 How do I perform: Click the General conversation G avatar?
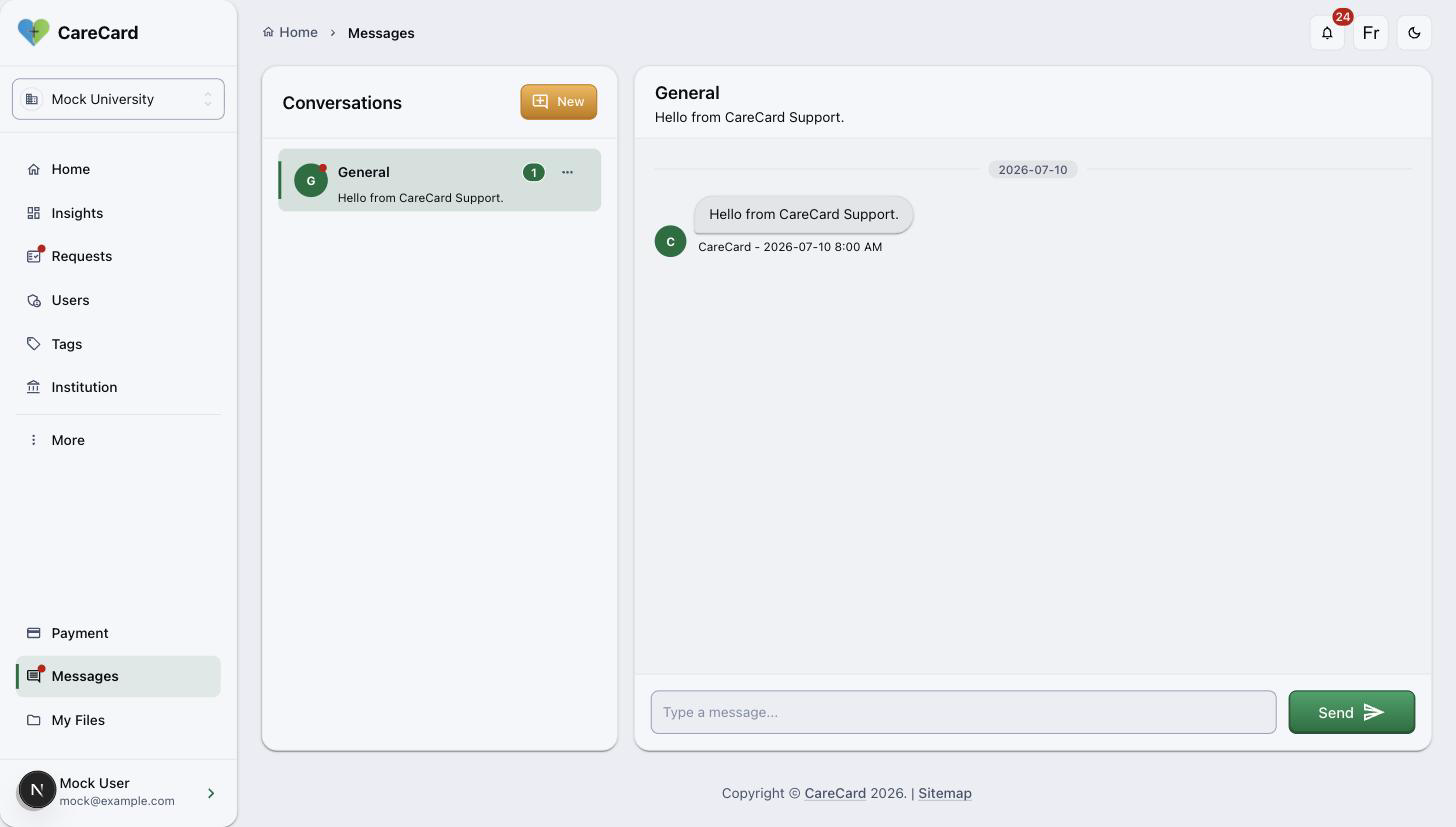pos(311,181)
